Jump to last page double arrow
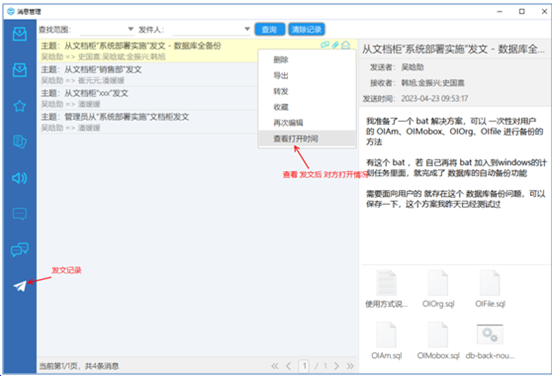 click(350, 366)
